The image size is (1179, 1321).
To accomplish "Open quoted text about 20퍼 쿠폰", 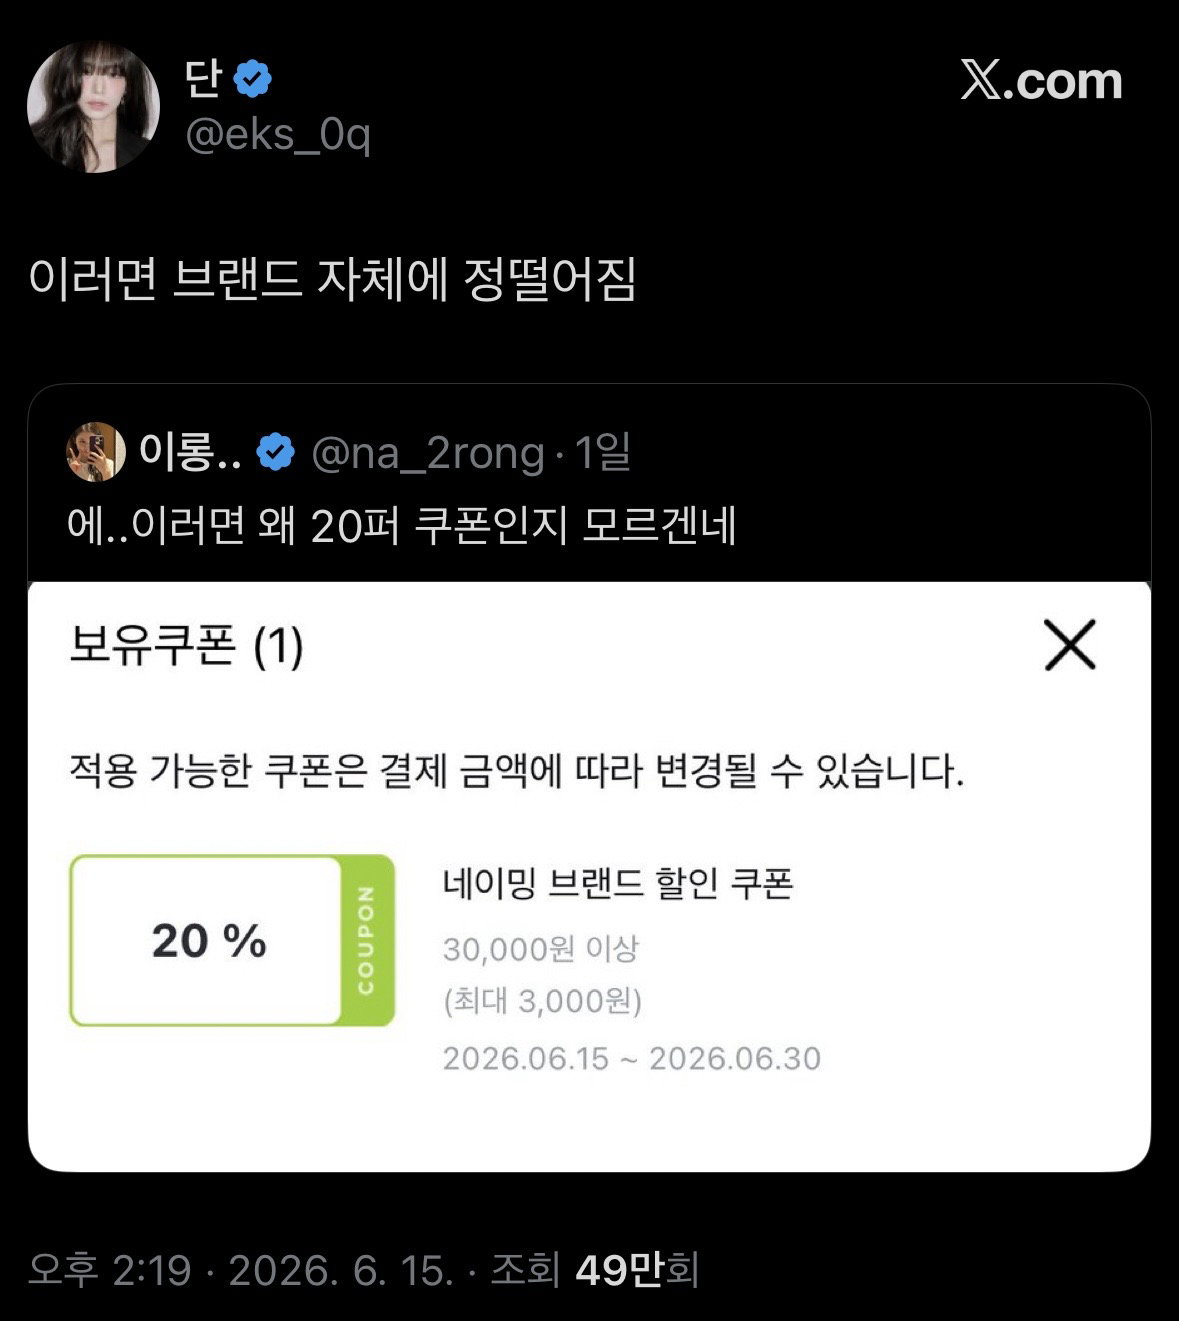I will (402, 525).
